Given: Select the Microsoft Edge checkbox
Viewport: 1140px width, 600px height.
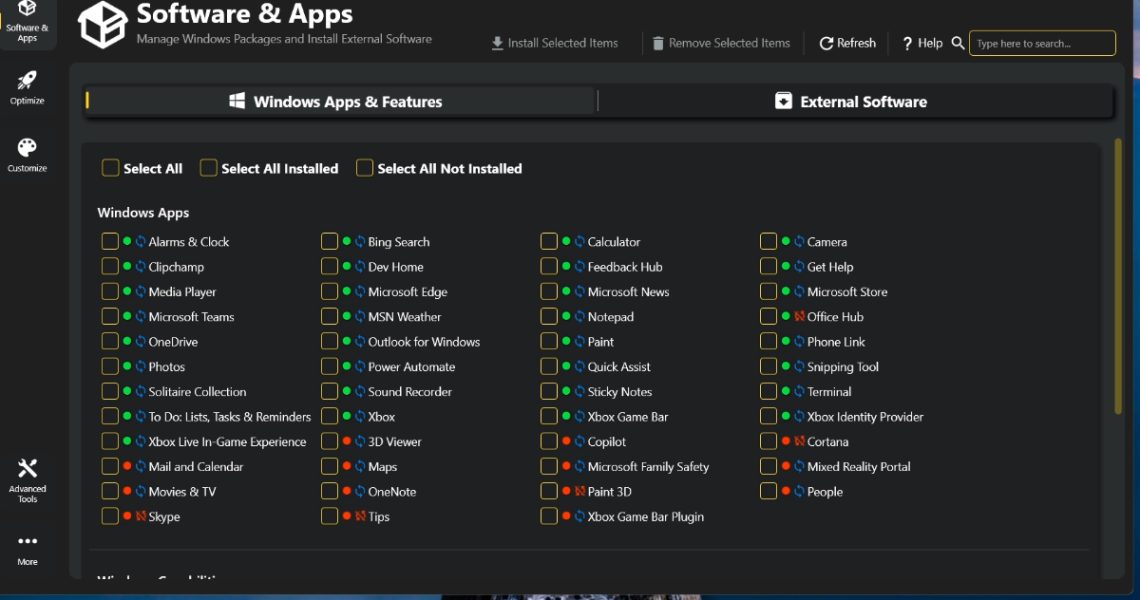Looking at the screenshot, I should pos(329,292).
